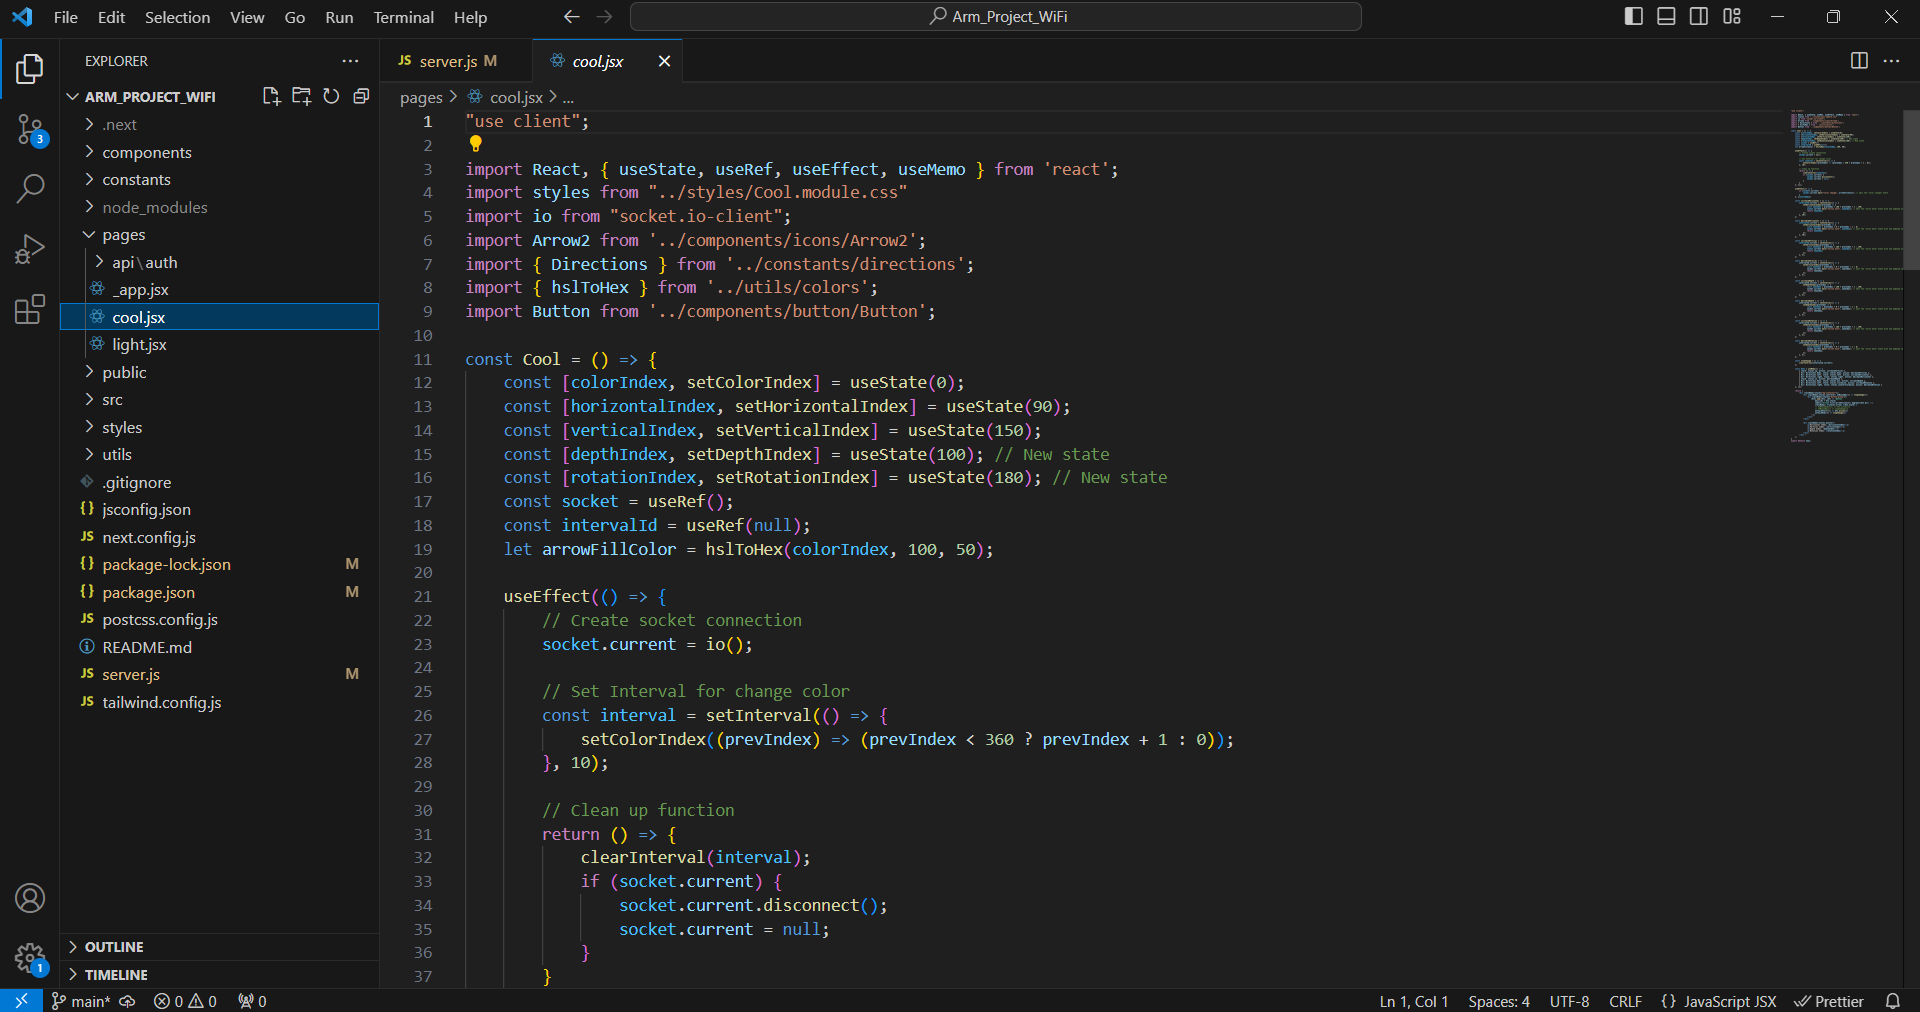Image resolution: width=1920 pixels, height=1012 pixels.
Task: Click the JavaScript JSX language mode
Action: [x=1729, y=1001]
